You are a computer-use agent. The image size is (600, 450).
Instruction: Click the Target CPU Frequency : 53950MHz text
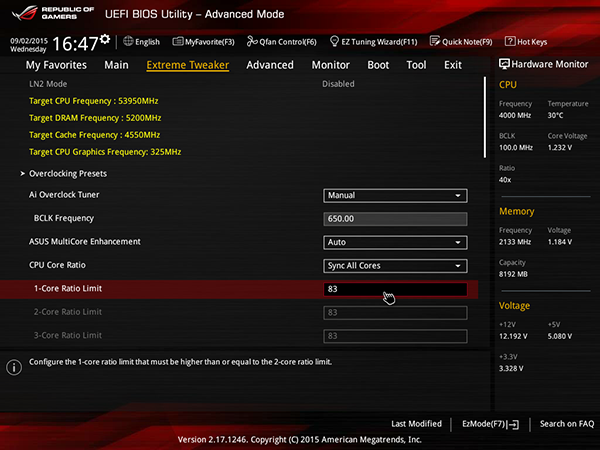pos(94,101)
